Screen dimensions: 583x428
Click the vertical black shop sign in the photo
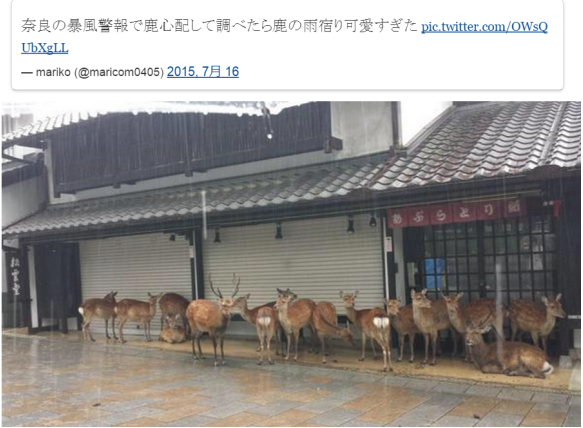(x=16, y=276)
